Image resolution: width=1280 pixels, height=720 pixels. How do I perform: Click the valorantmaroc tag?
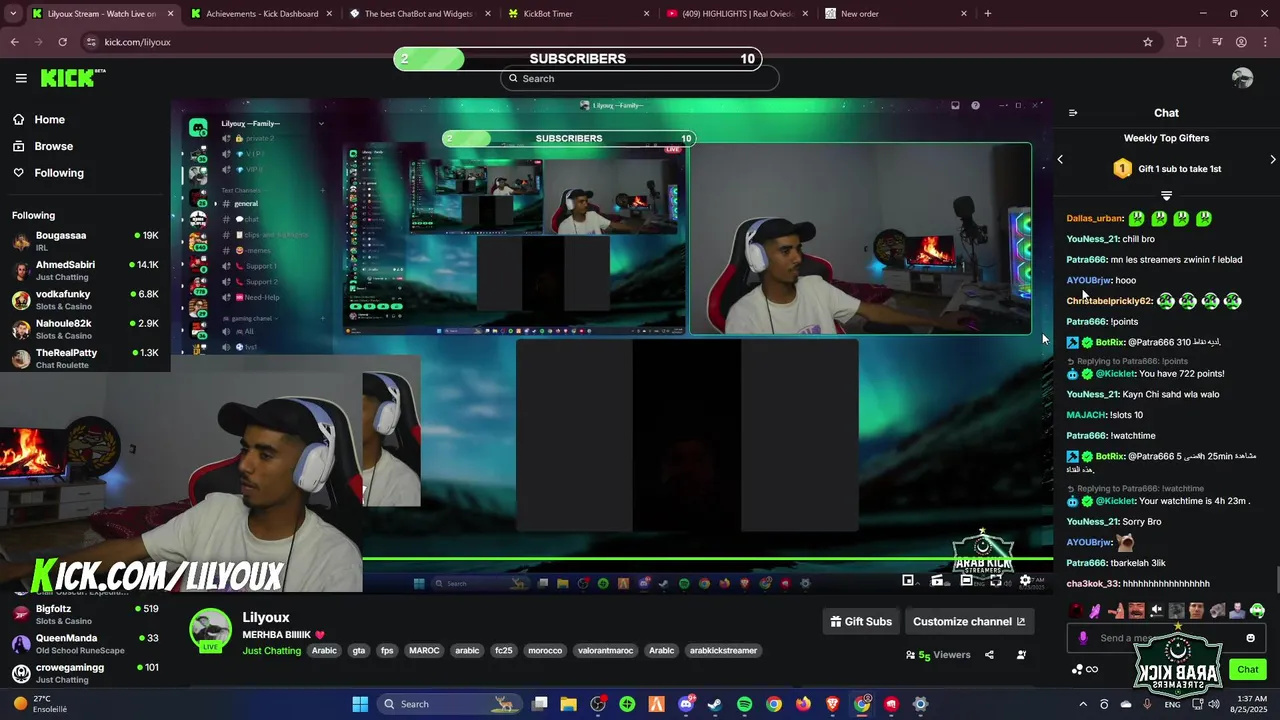[x=606, y=651]
